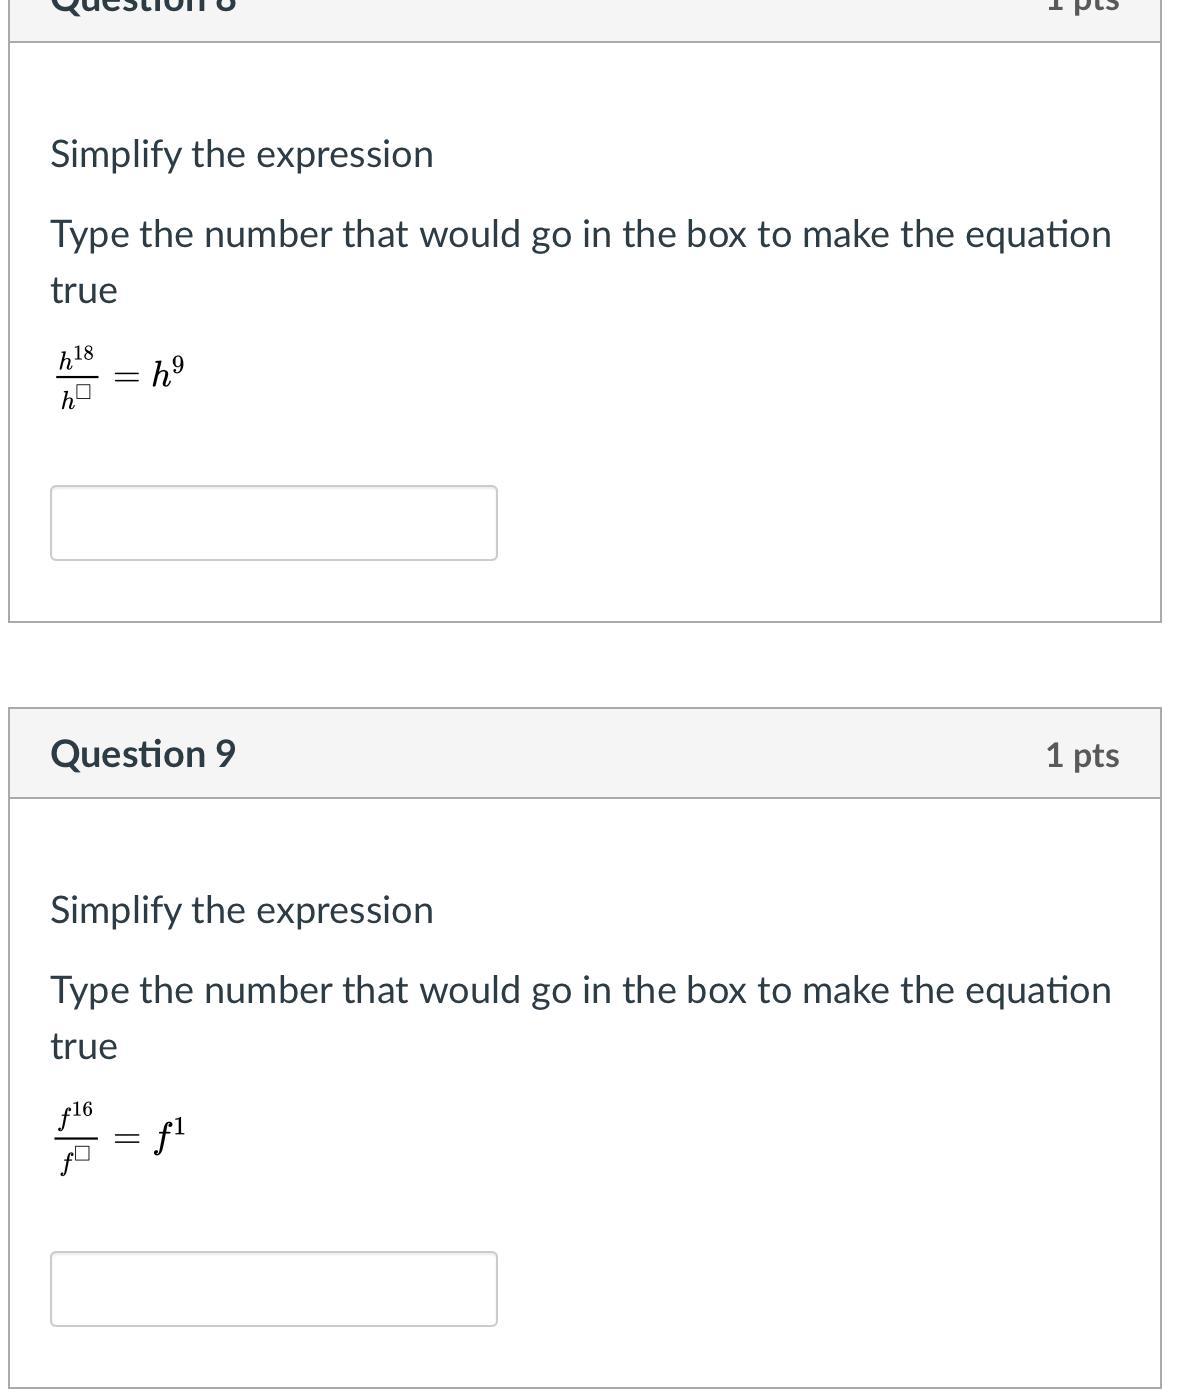This screenshot has height=1396, width=1182.
Task: Click the empty exponent box under f
Action: tap(83, 1153)
